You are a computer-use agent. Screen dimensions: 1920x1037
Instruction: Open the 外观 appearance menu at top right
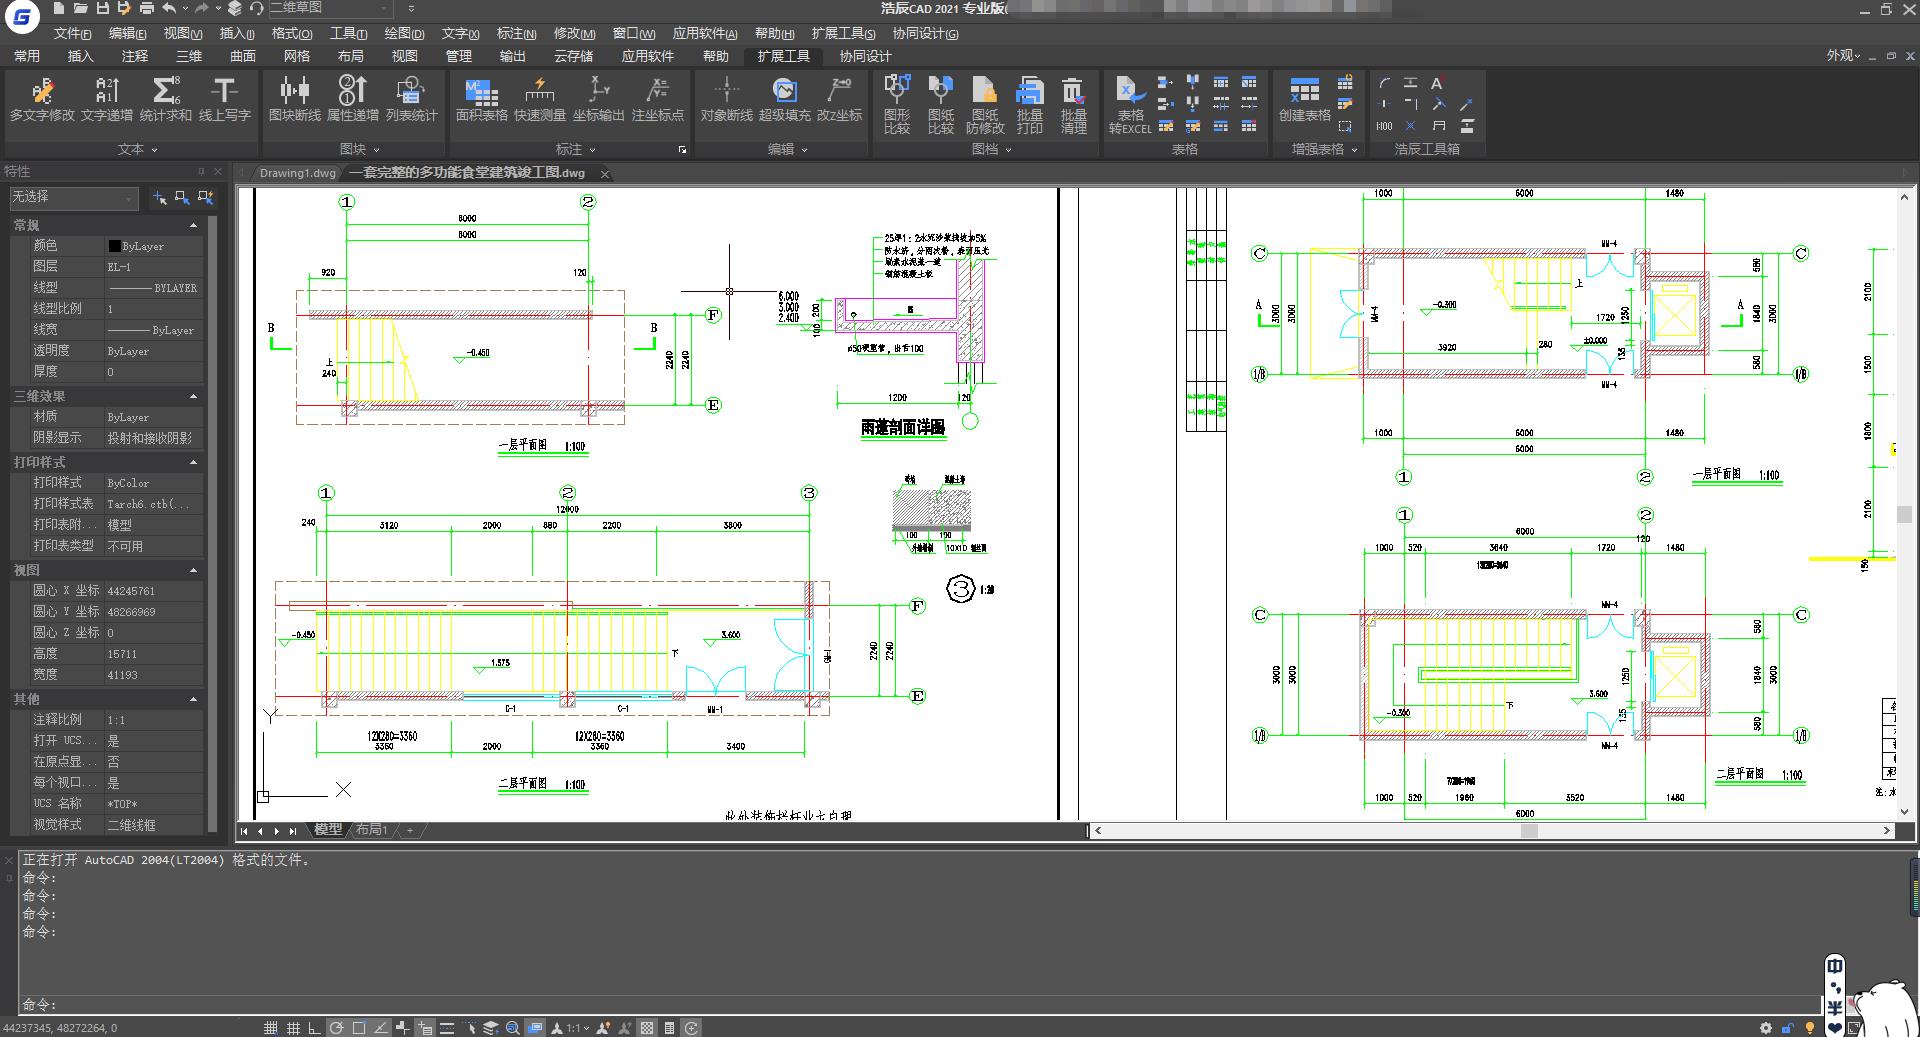[1844, 56]
